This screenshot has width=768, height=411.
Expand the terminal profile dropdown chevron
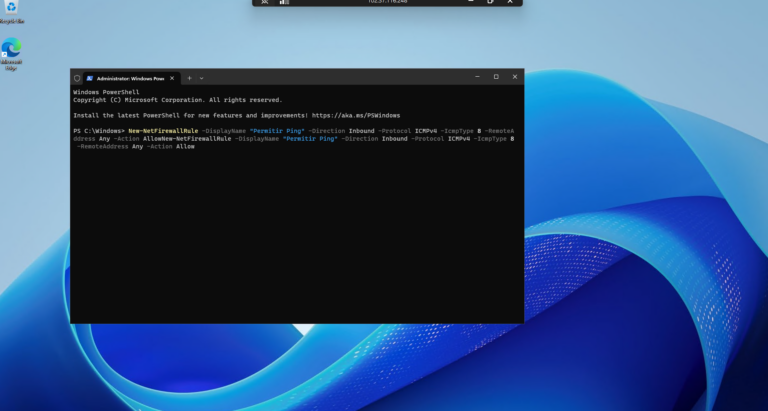point(201,78)
